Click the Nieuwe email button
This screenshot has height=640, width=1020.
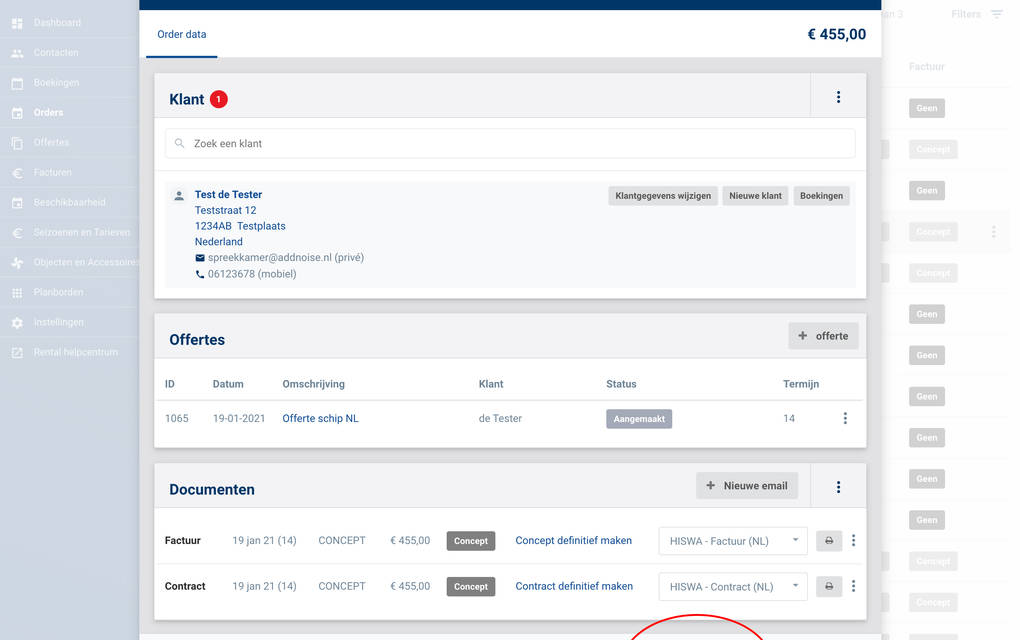(x=747, y=486)
